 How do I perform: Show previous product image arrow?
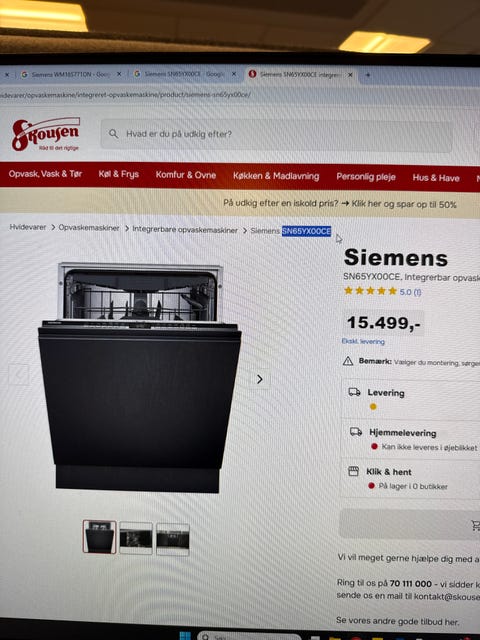[18, 374]
